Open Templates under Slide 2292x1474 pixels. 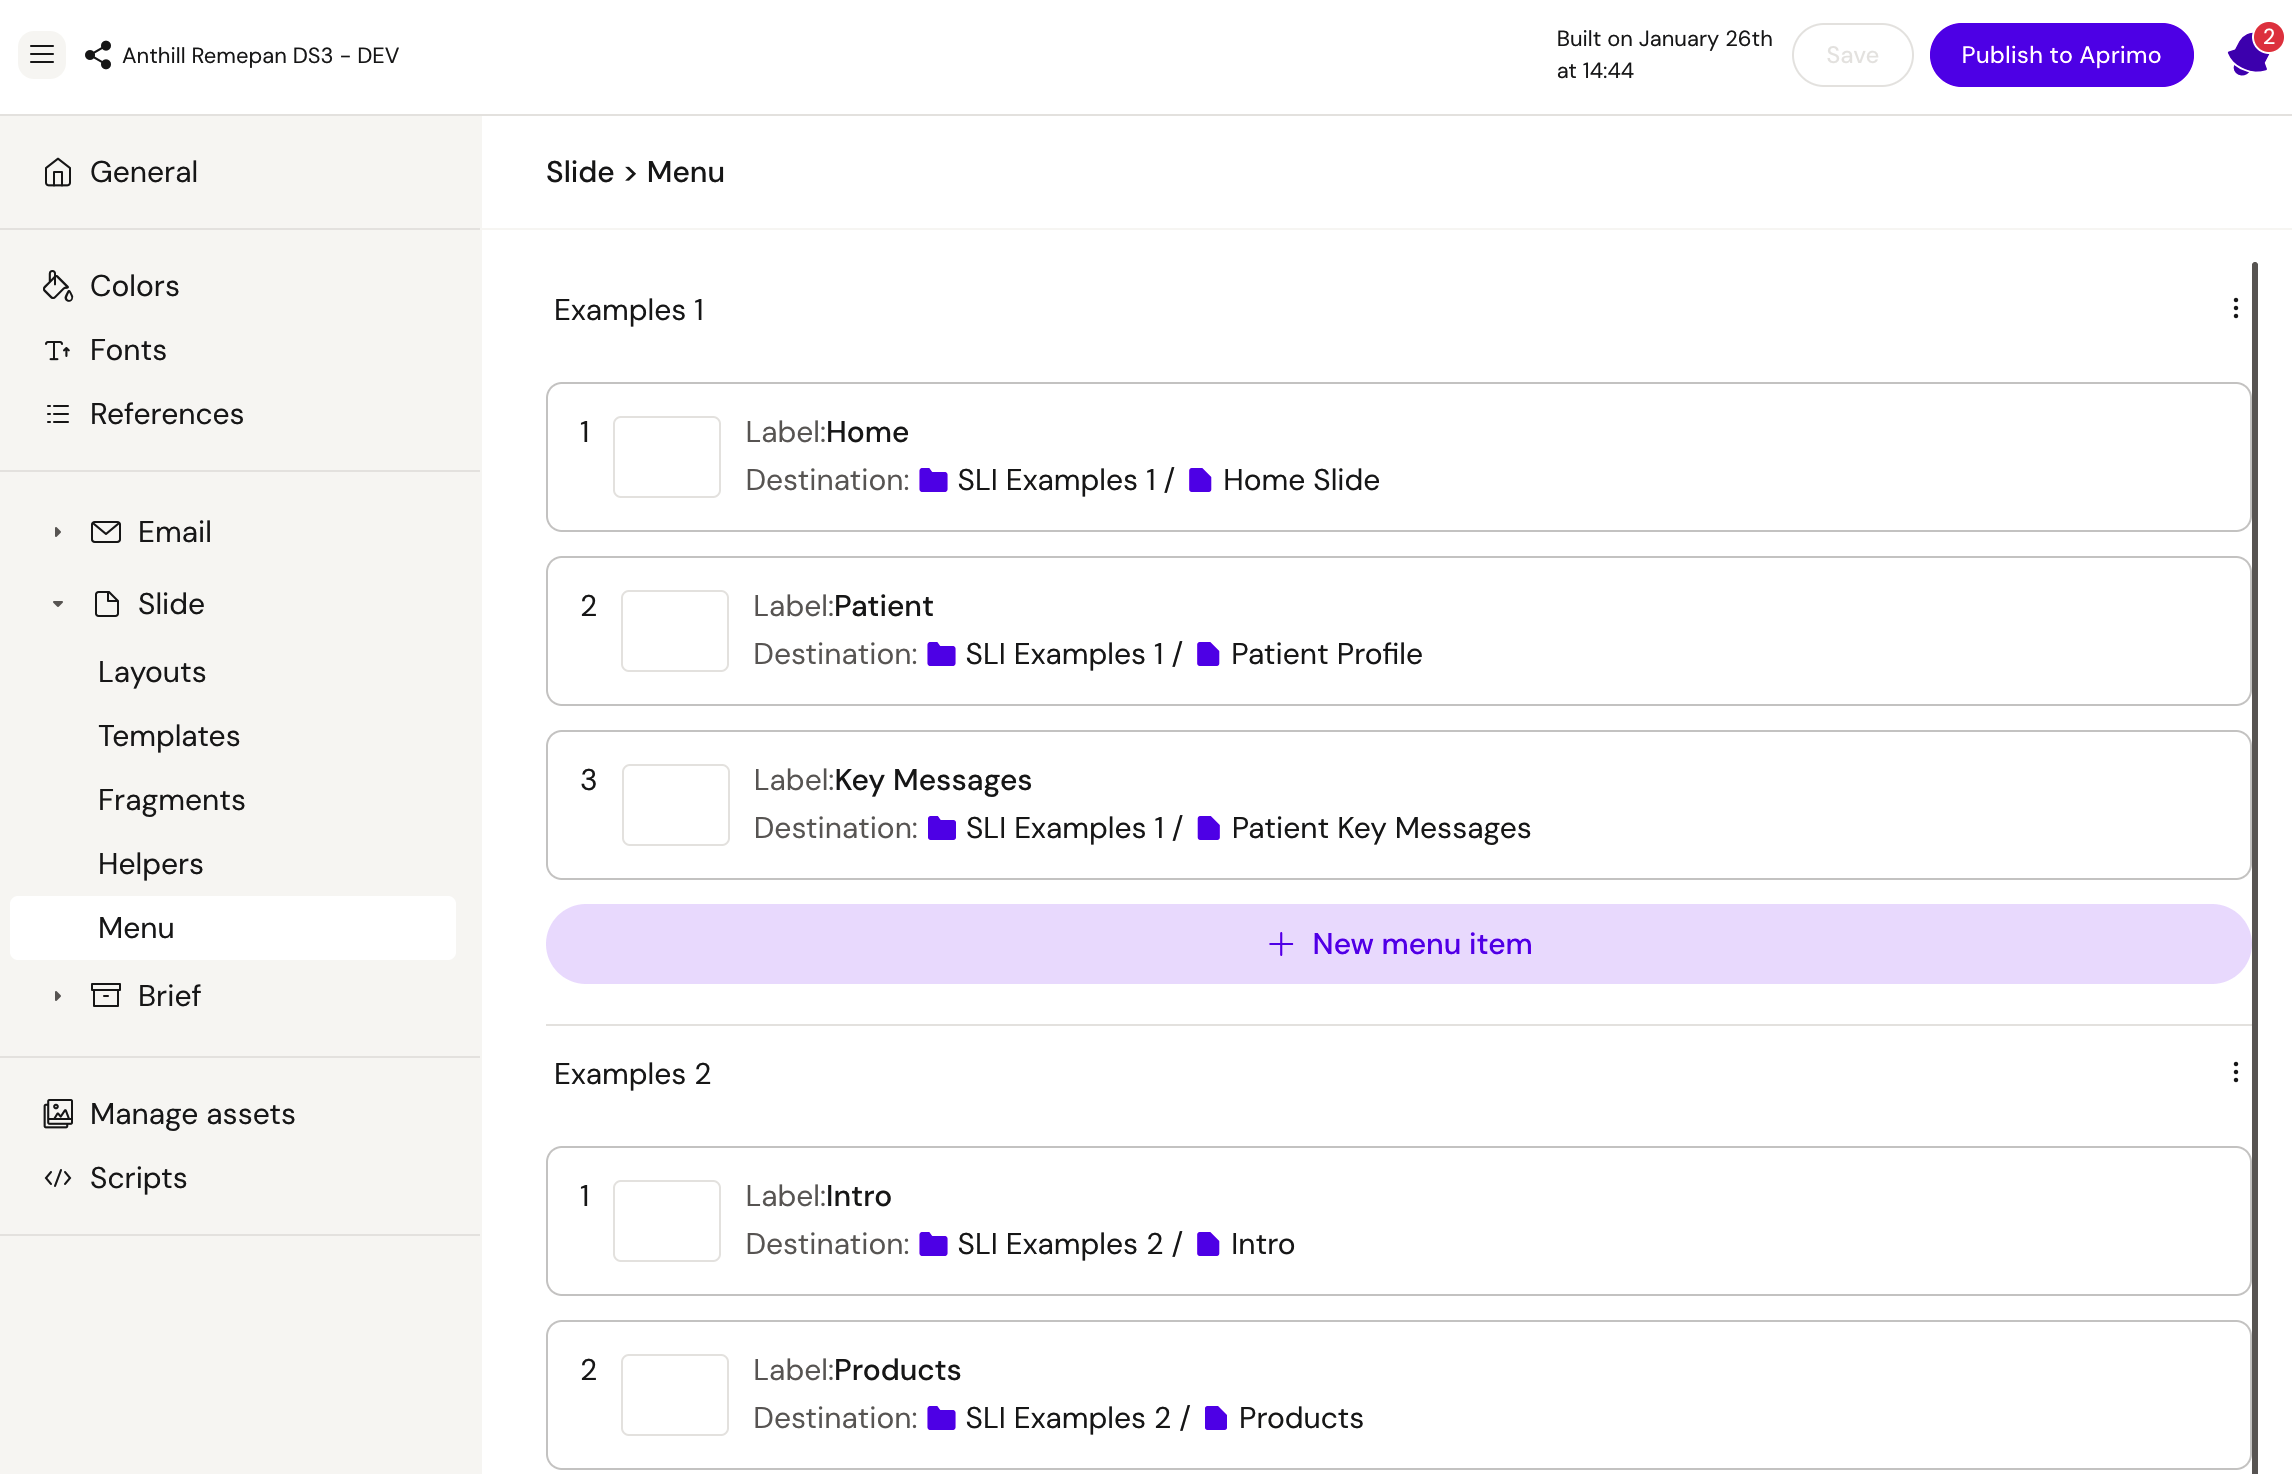[x=169, y=736]
